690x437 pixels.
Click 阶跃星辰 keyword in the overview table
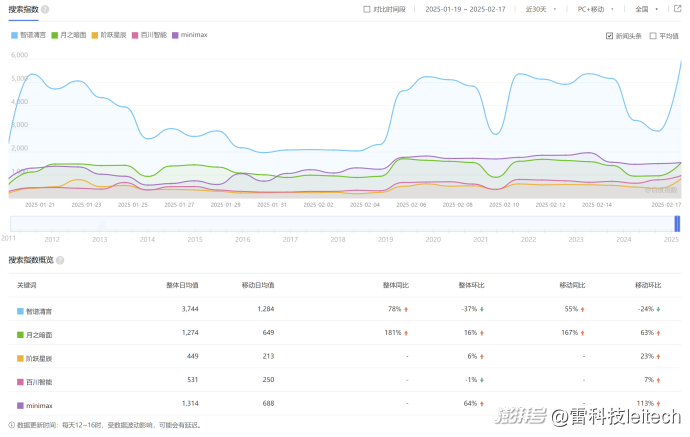(x=39, y=359)
